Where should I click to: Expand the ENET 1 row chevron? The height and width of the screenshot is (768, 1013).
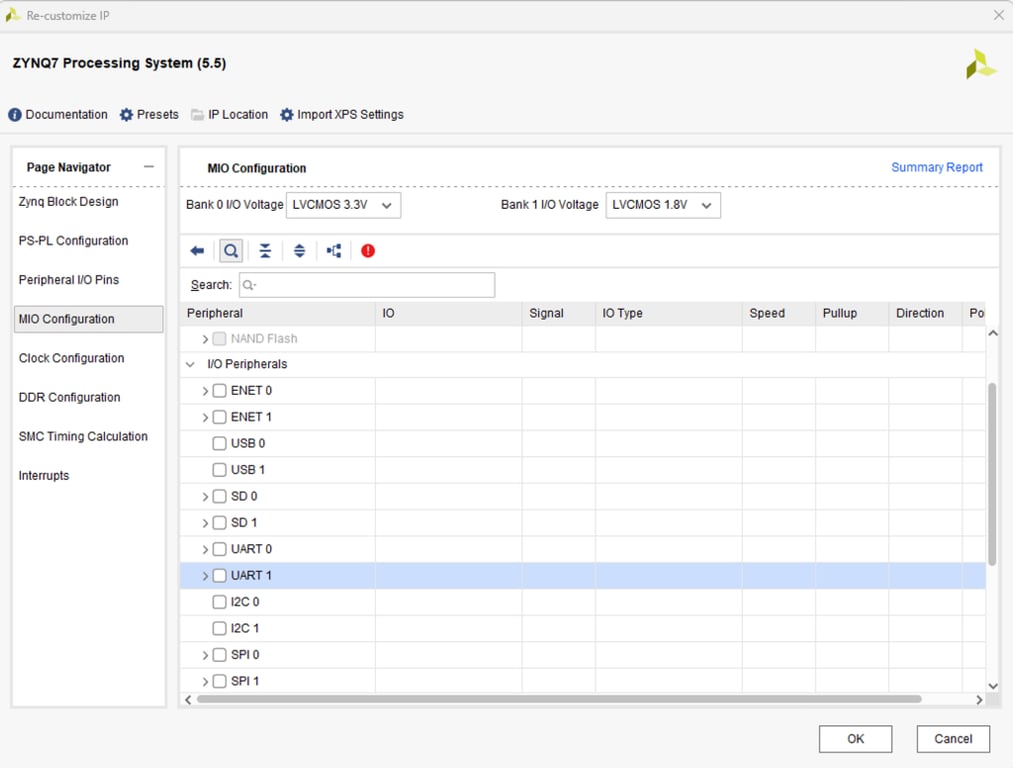205,418
